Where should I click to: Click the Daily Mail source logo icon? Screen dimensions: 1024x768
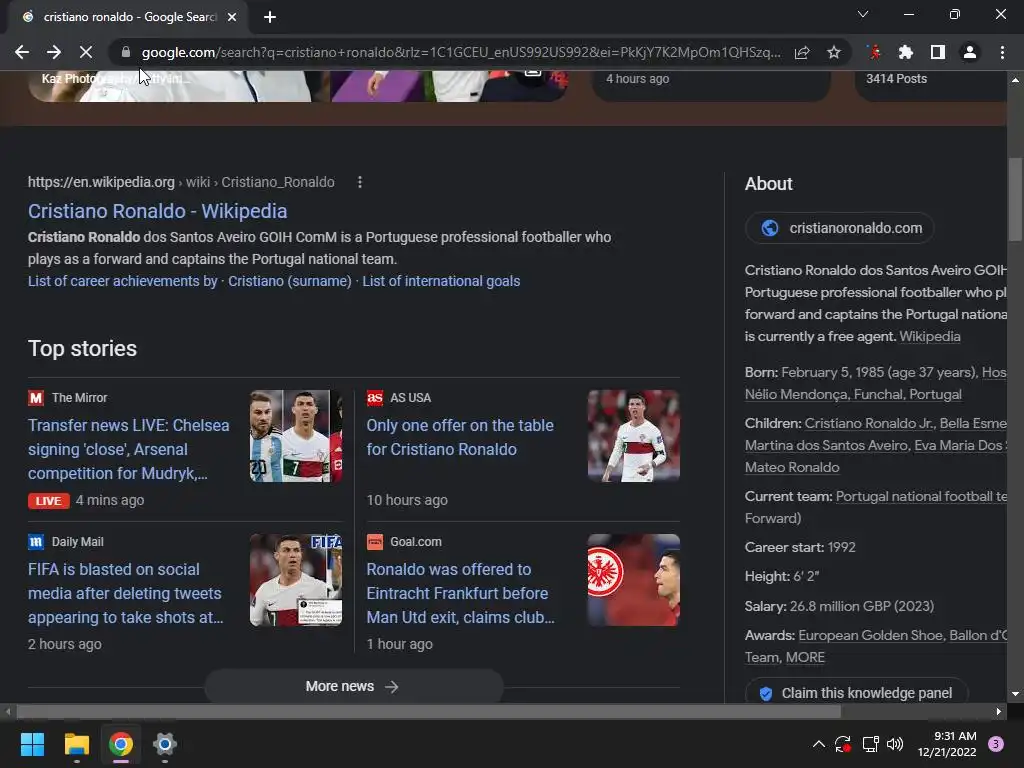(36, 541)
